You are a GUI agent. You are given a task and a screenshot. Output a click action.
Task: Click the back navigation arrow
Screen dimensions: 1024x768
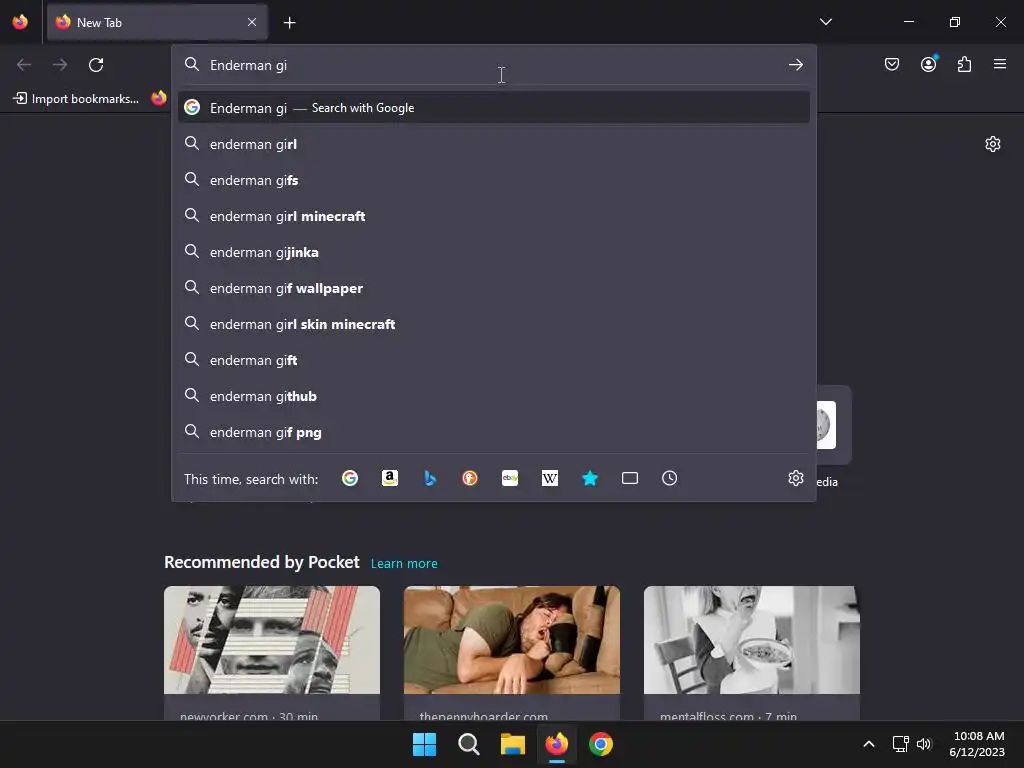(x=24, y=65)
